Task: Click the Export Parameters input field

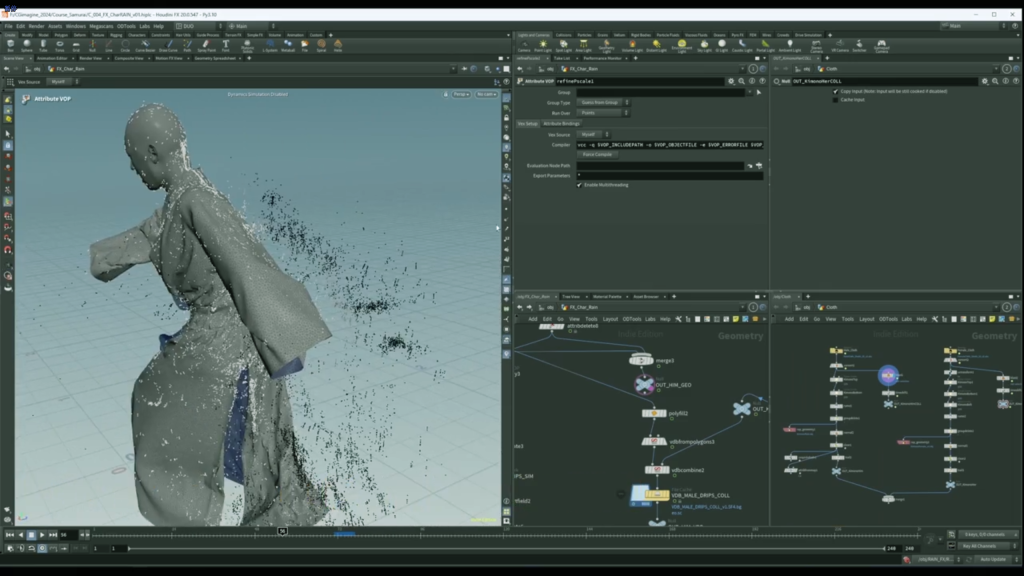Action: pos(669,176)
